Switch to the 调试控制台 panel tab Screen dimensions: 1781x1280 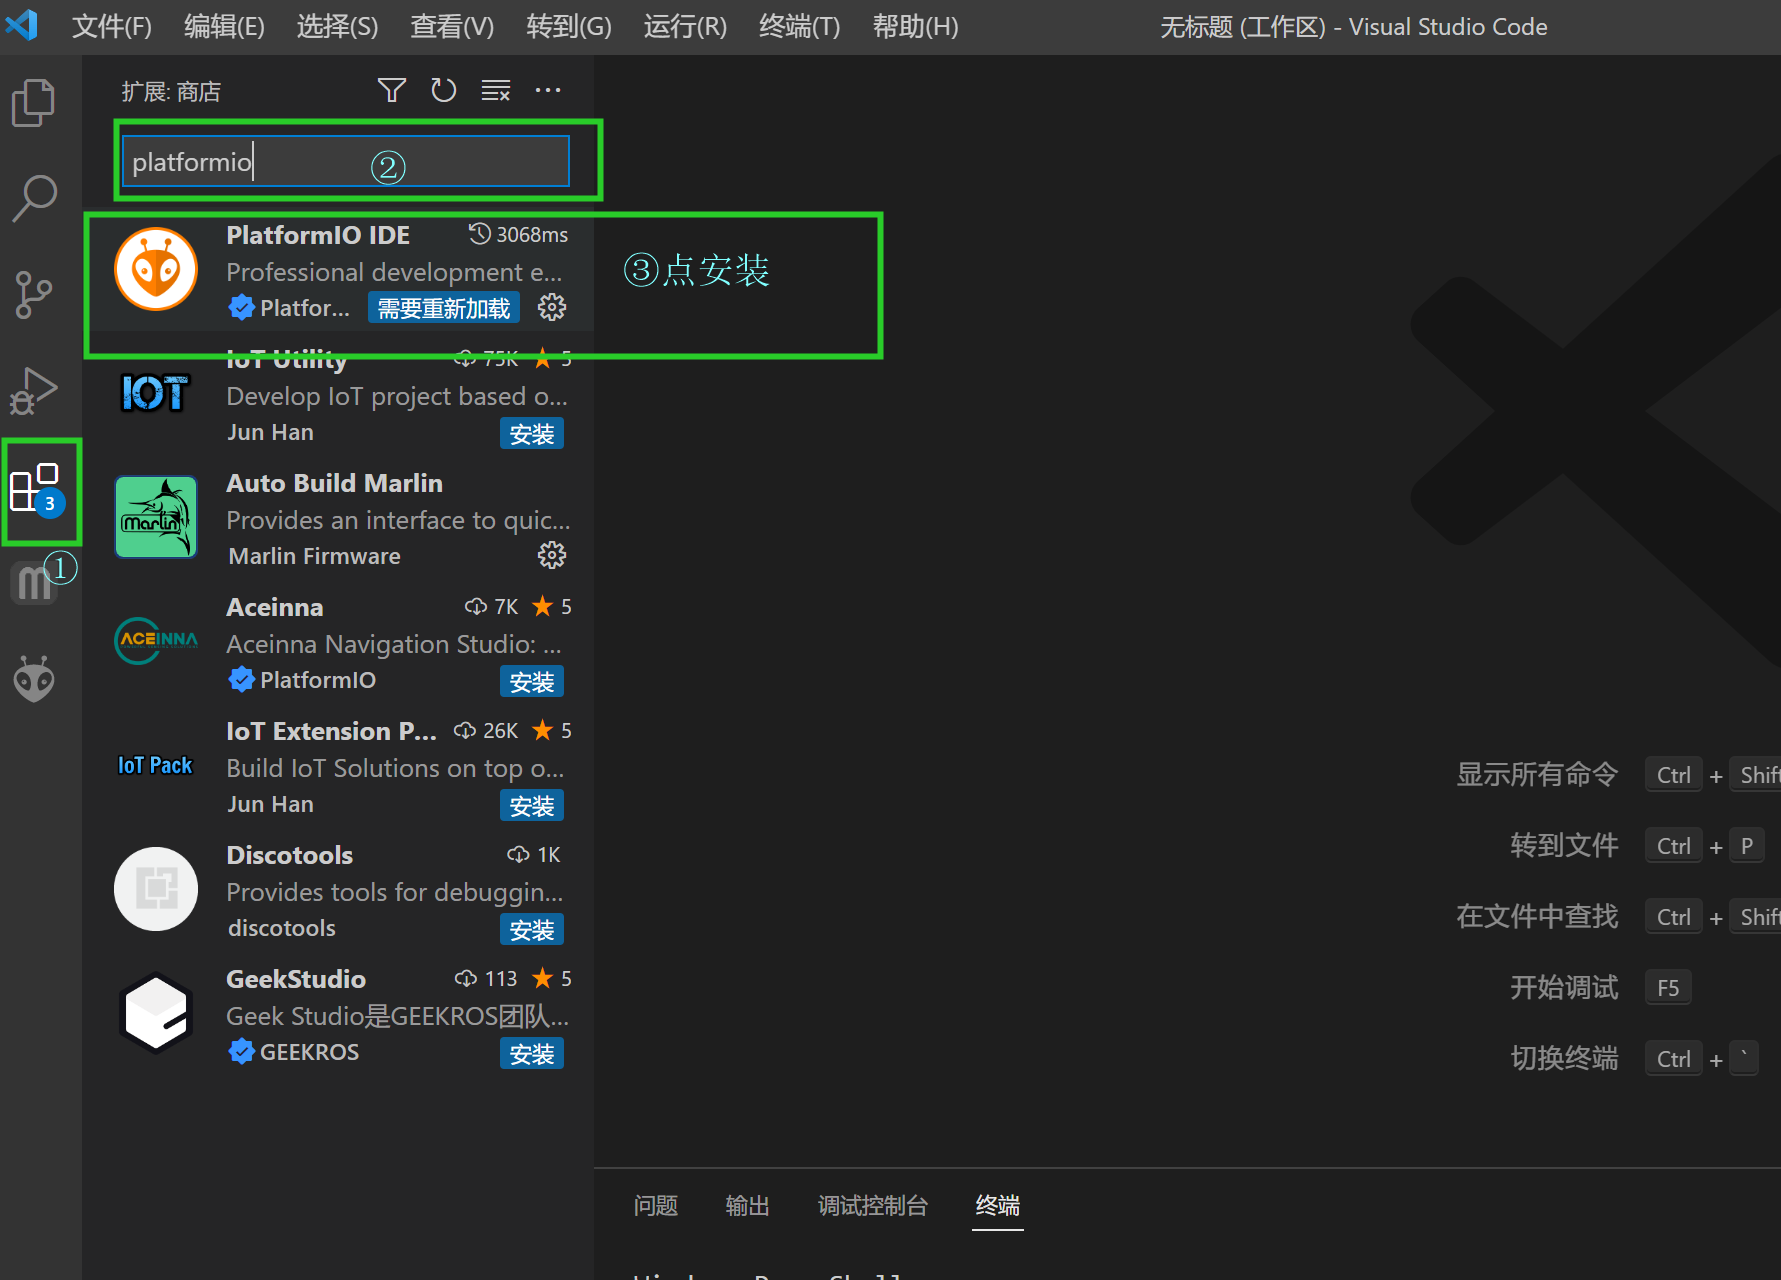(x=872, y=1206)
